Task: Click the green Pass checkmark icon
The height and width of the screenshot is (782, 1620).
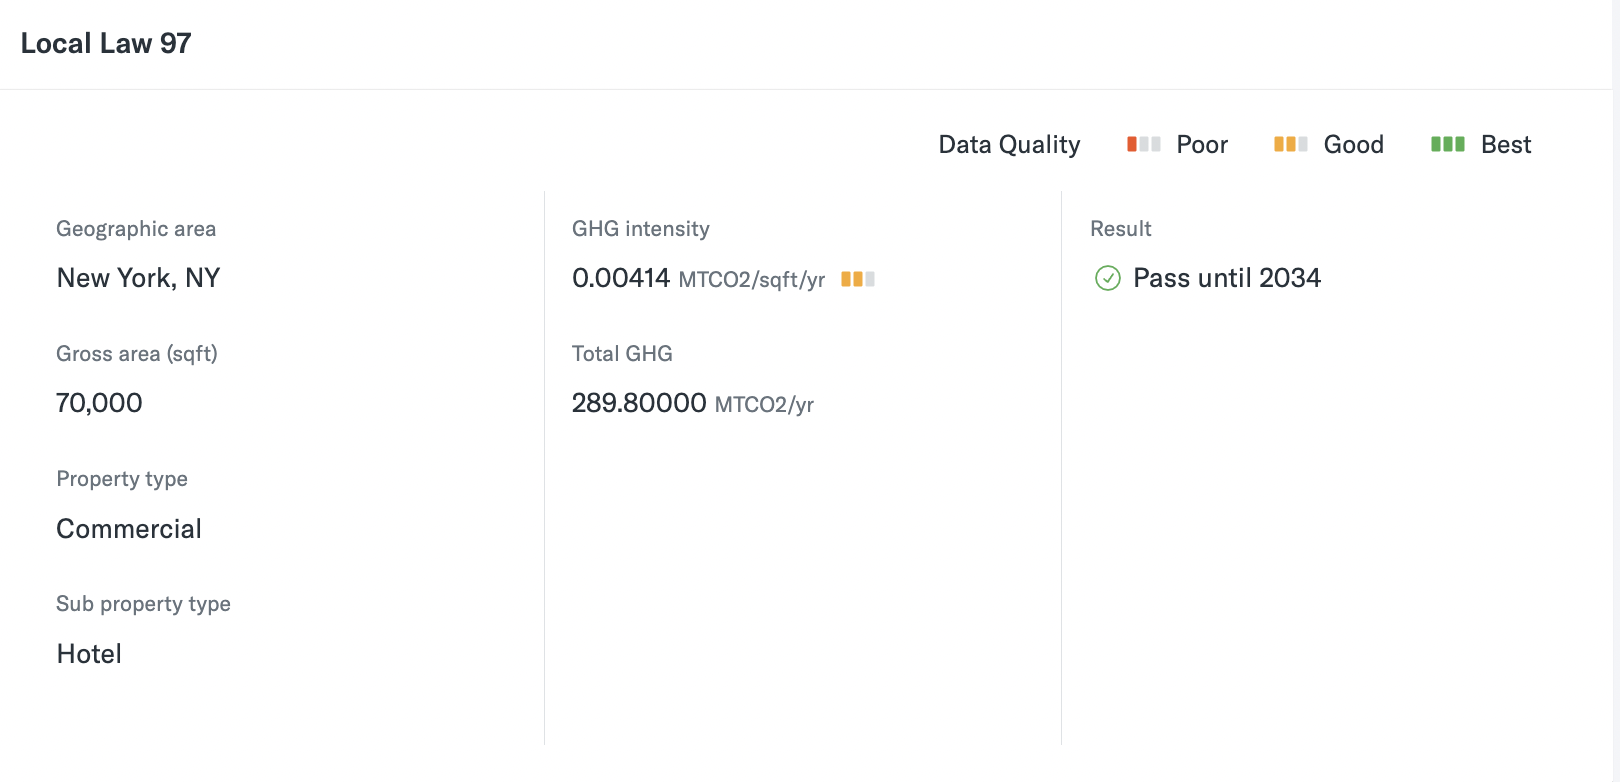Action: (x=1108, y=278)
